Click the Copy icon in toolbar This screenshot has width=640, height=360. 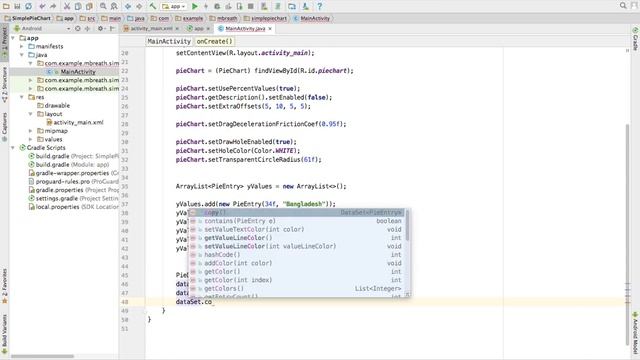tap(78, 6)
